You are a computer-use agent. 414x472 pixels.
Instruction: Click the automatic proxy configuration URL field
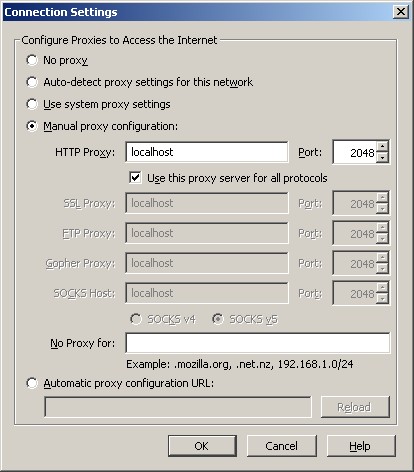pyautogui.click(x=178, y=407)
